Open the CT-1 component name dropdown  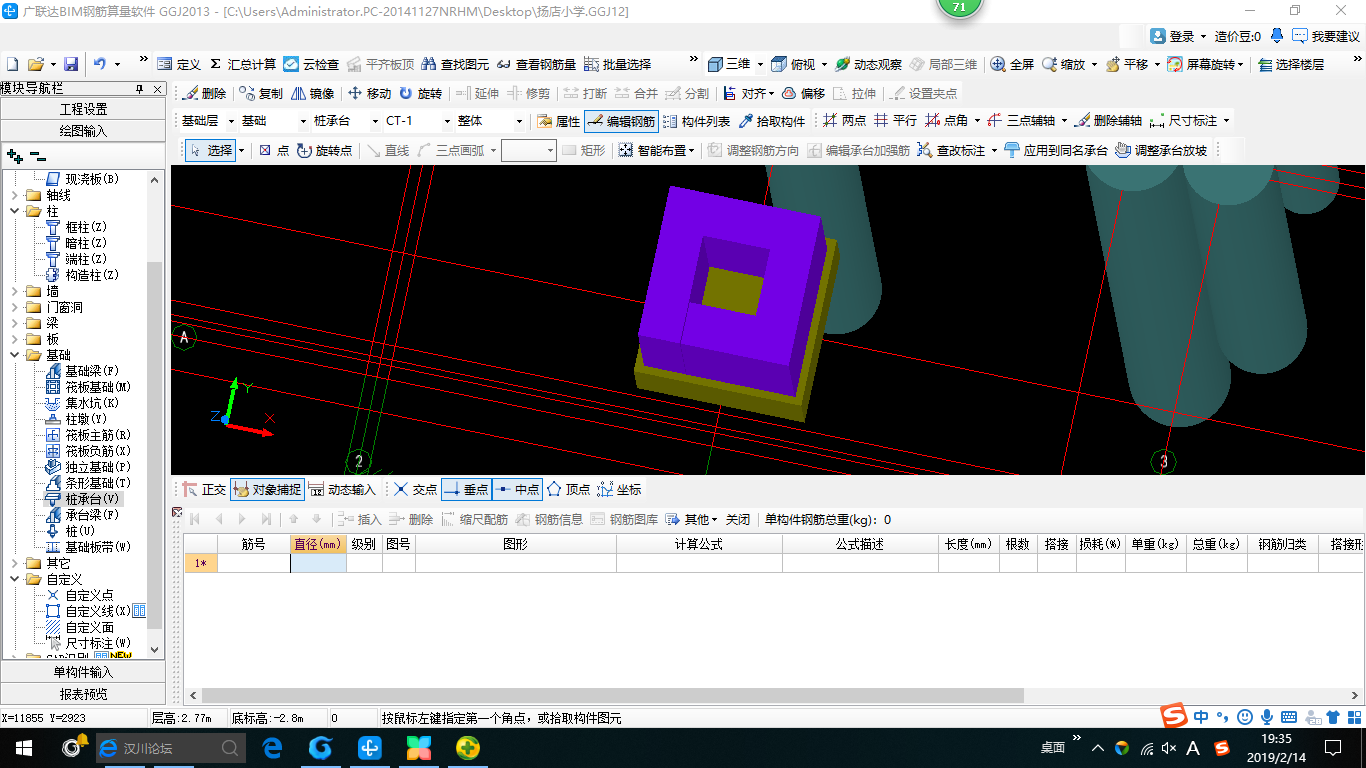(x=447, y=121)
